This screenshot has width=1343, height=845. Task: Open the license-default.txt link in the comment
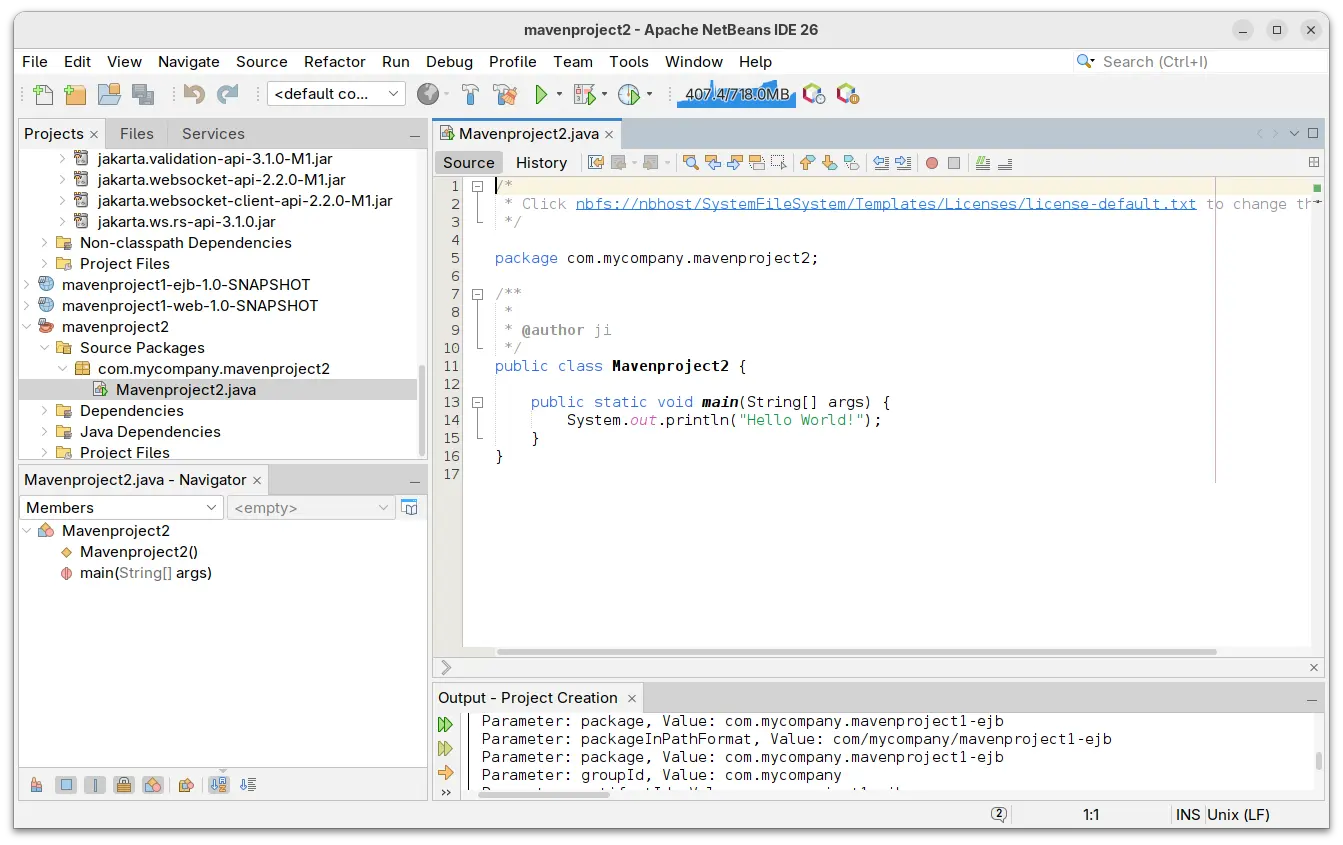pos(886,204)
